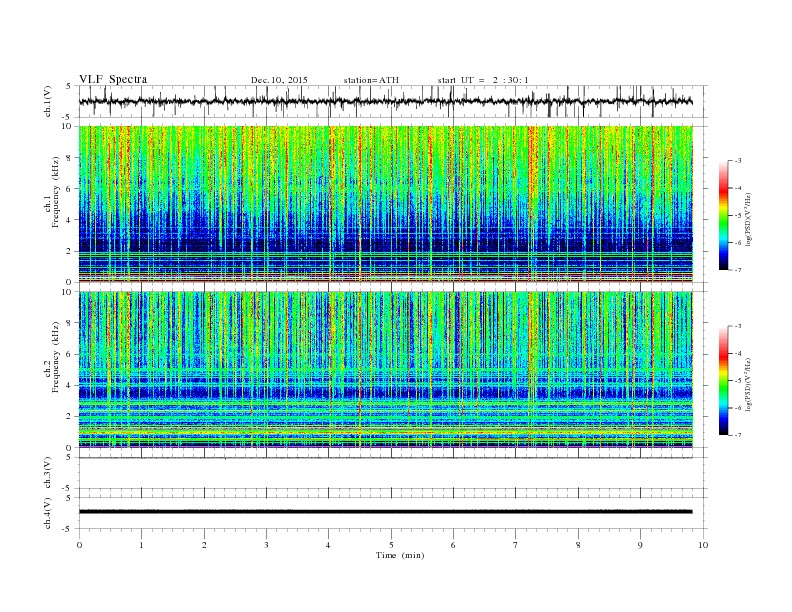The width and height of the screenshot is (792, 612).
Task: Click the "-3" tick on ch.1 colorbar
Action: click(737, 161)
